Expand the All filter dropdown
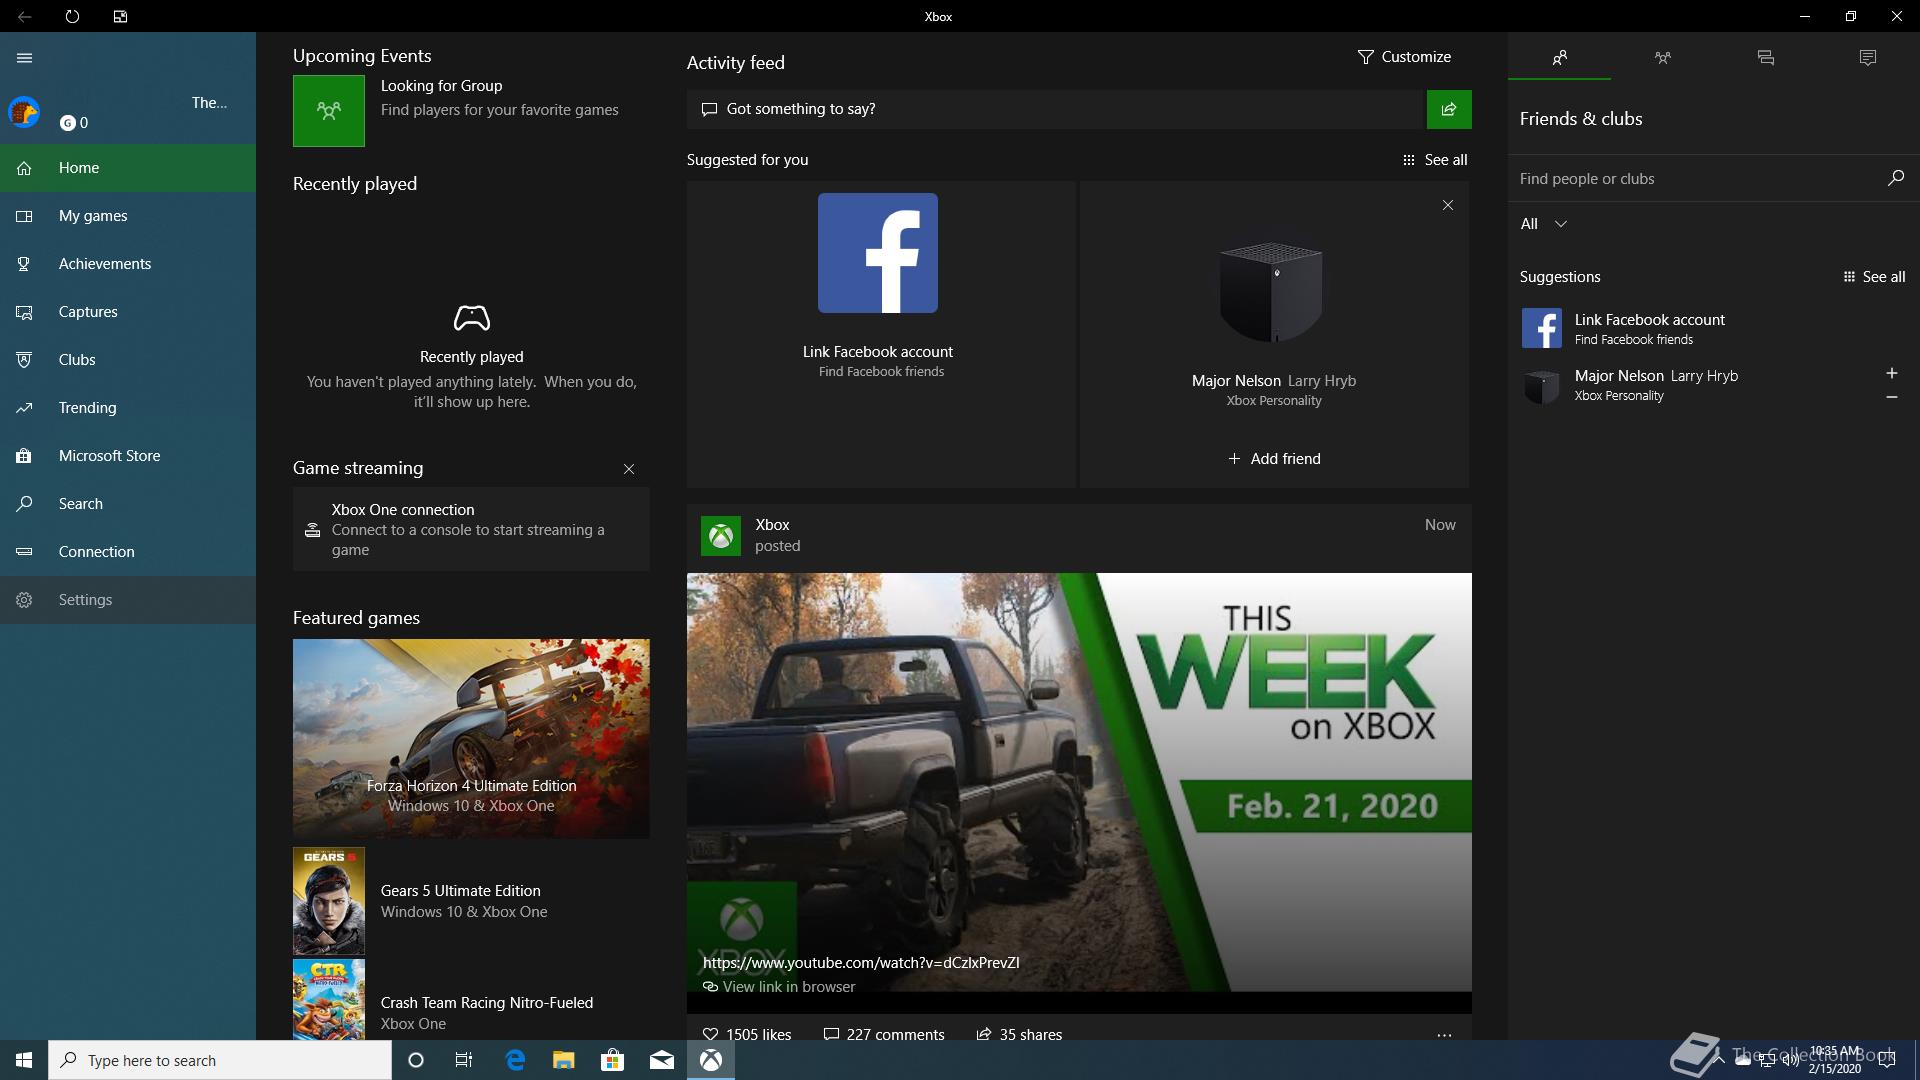 [1544, 224]
